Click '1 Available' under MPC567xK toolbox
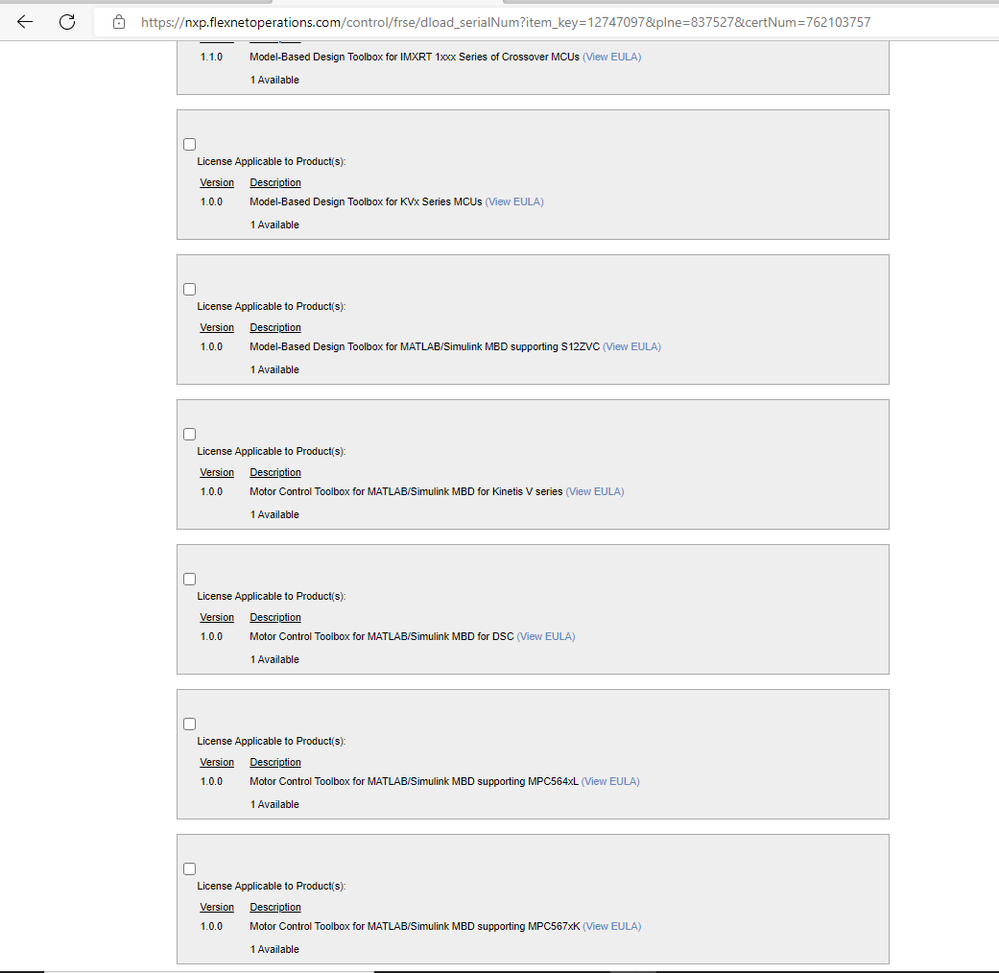This screenshot has width=999, height=973. [x=275, y=949]
